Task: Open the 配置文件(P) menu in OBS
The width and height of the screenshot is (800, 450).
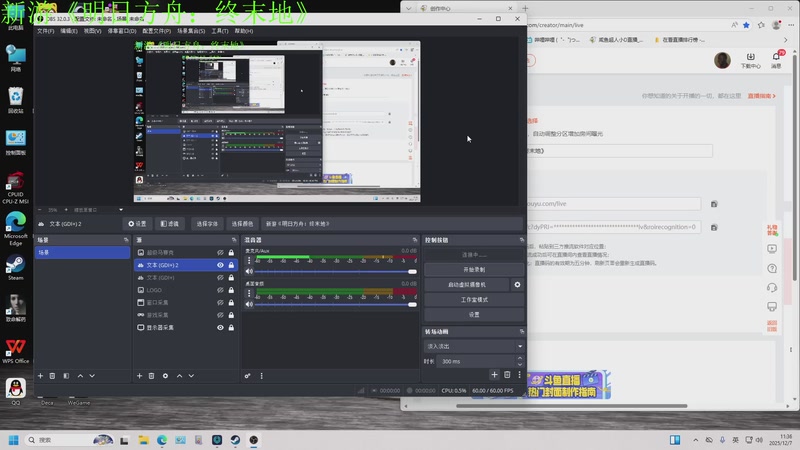Action: [157, 31]
